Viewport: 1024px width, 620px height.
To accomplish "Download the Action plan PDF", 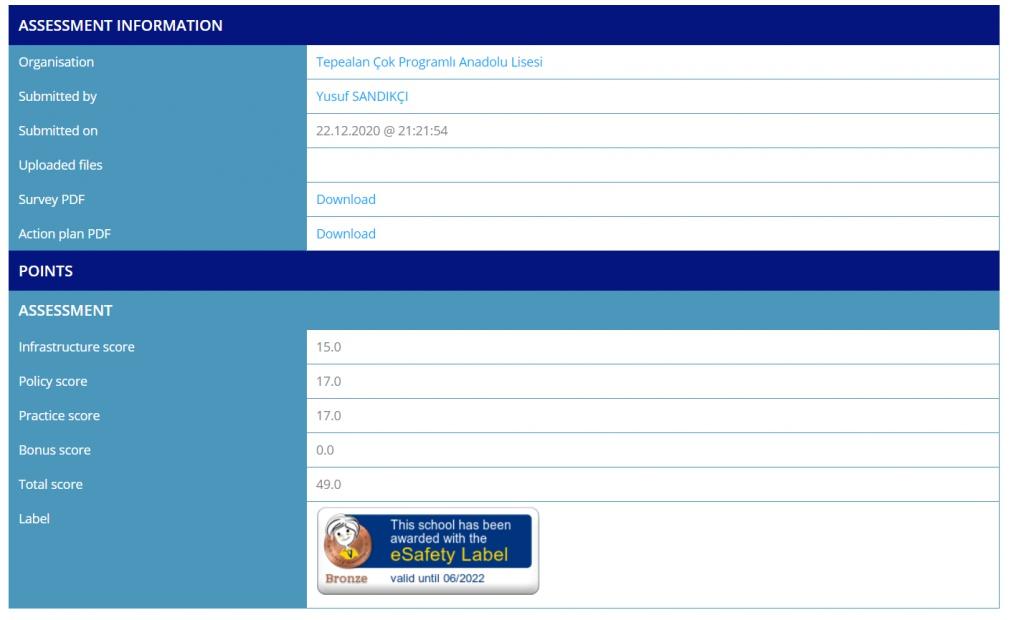I will tap(346, 234).
